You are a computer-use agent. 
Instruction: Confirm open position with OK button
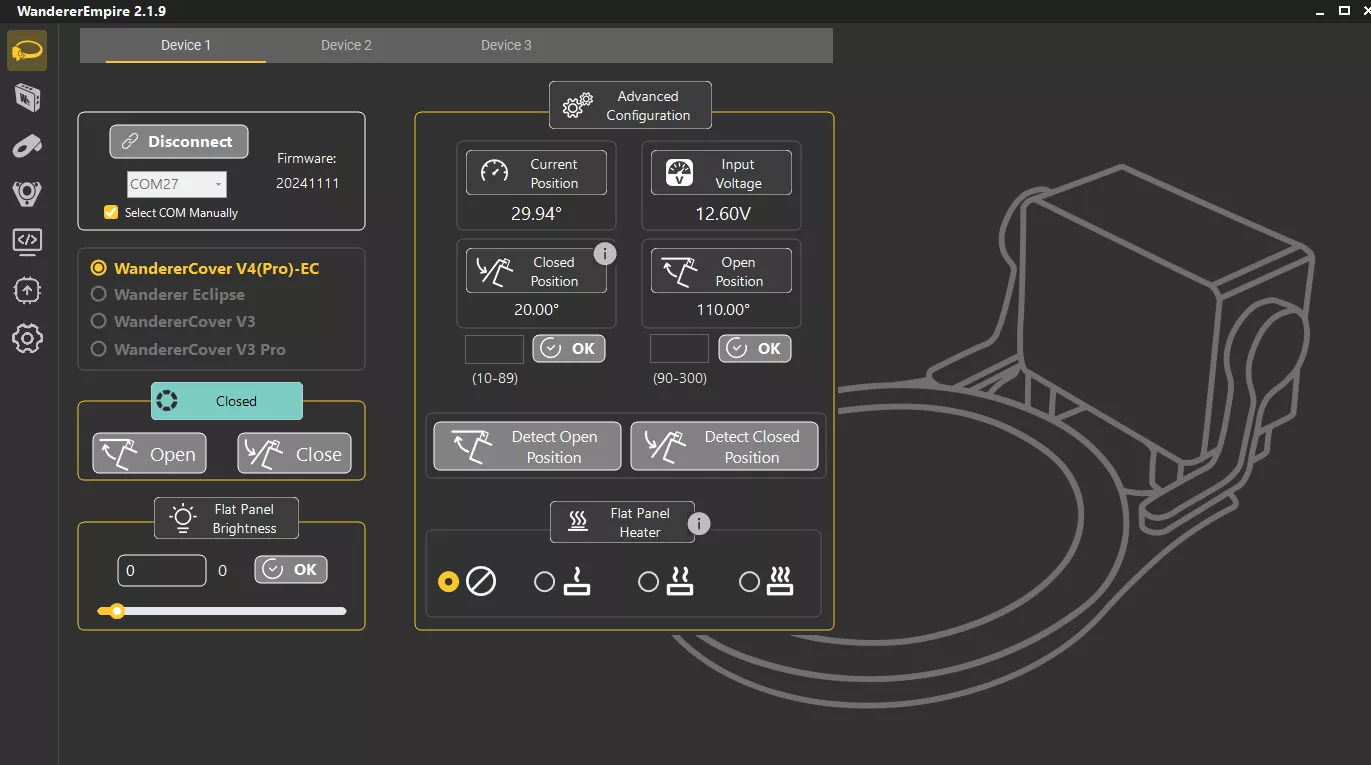755,348
